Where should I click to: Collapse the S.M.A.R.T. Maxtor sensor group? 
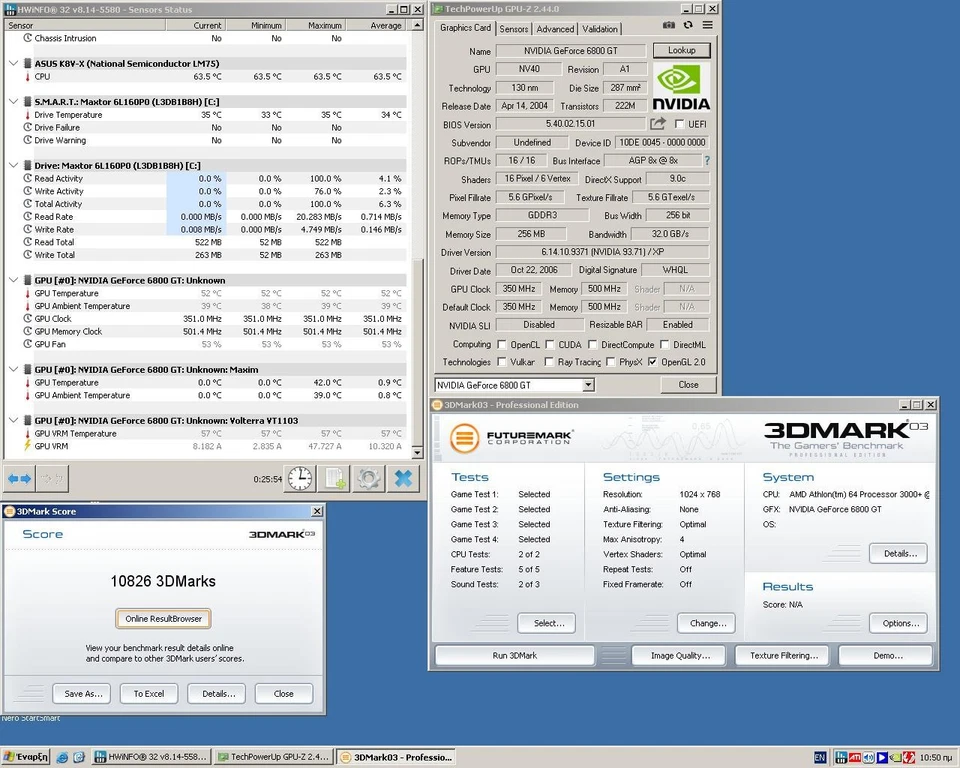pyautogui.click(x=12, y=102)
